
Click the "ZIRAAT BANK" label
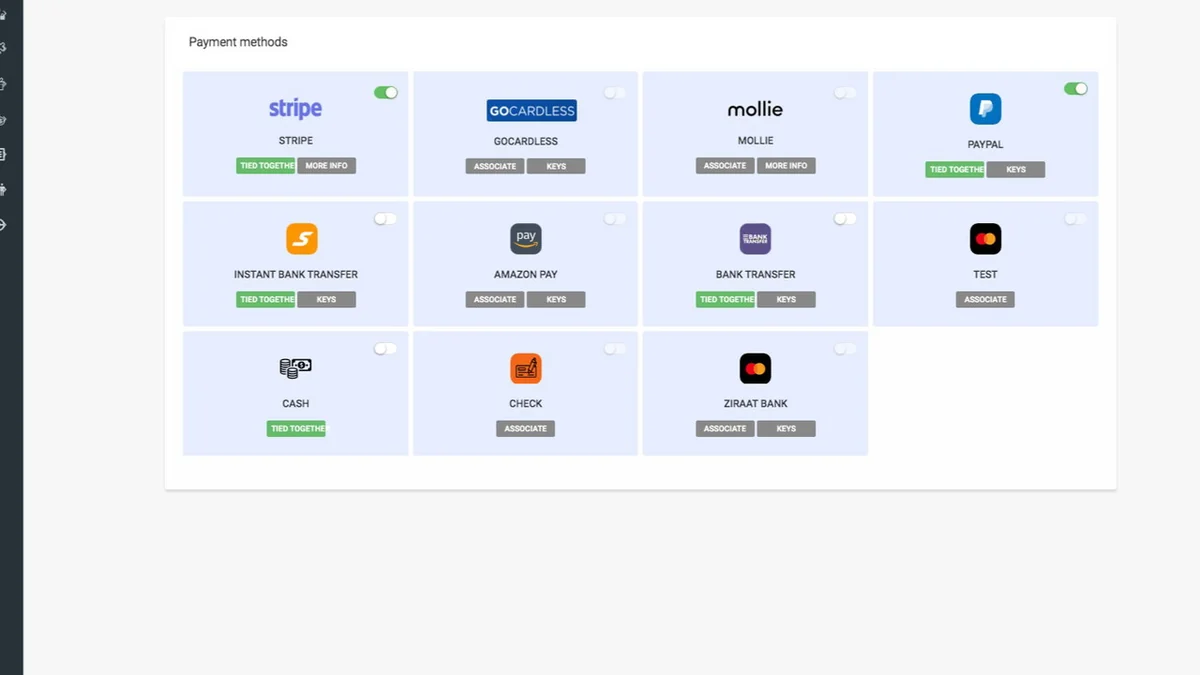(x=755, y=404)
